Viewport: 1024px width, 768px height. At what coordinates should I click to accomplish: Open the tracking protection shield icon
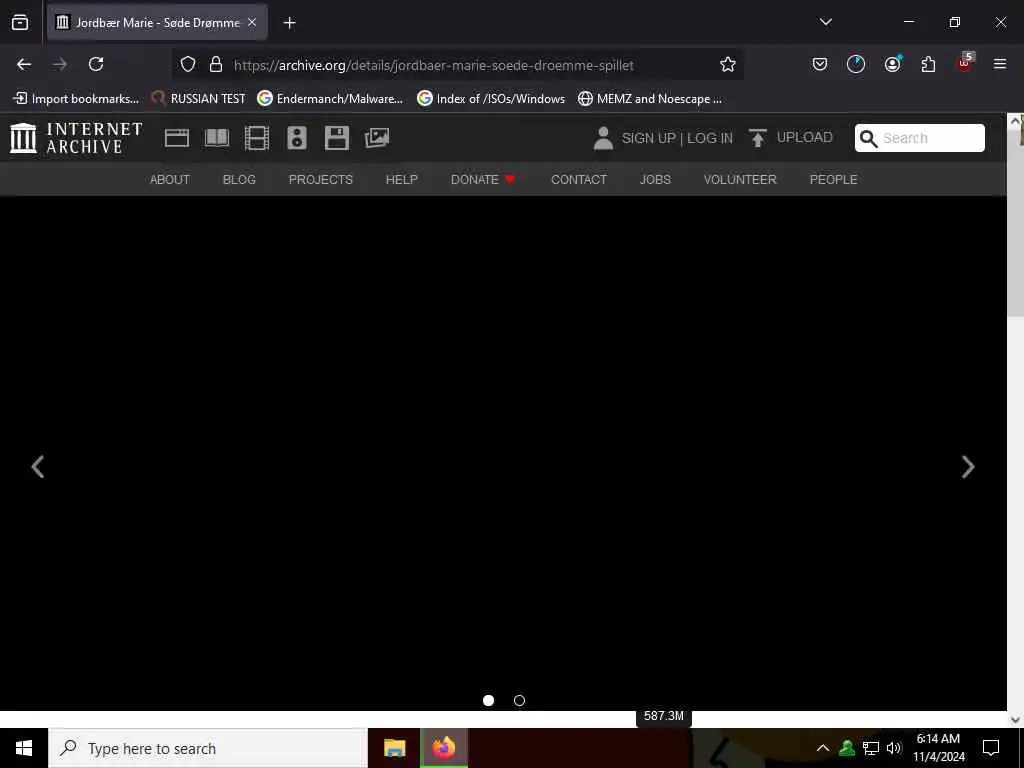188,64
